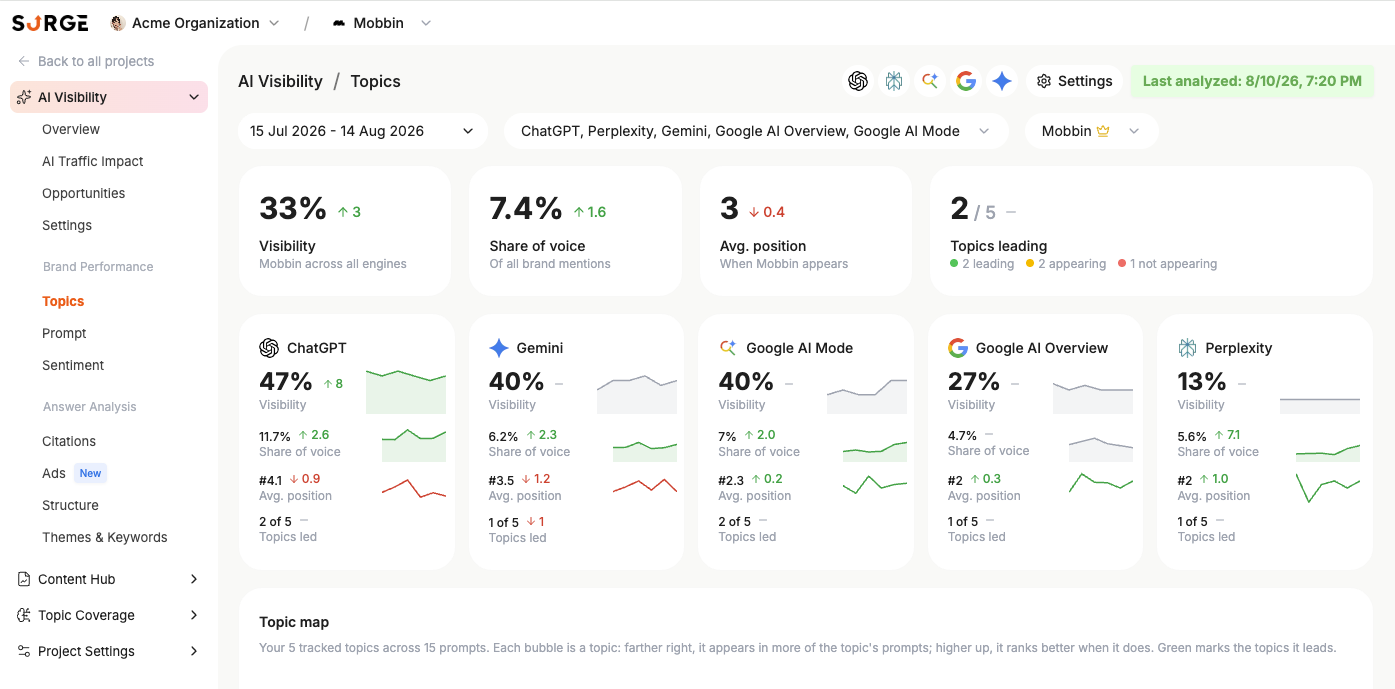The height and width of the screenshot is (689, 1395).
Task: Click the ChatGPT engine icon in header
Action: coord(857,81)
